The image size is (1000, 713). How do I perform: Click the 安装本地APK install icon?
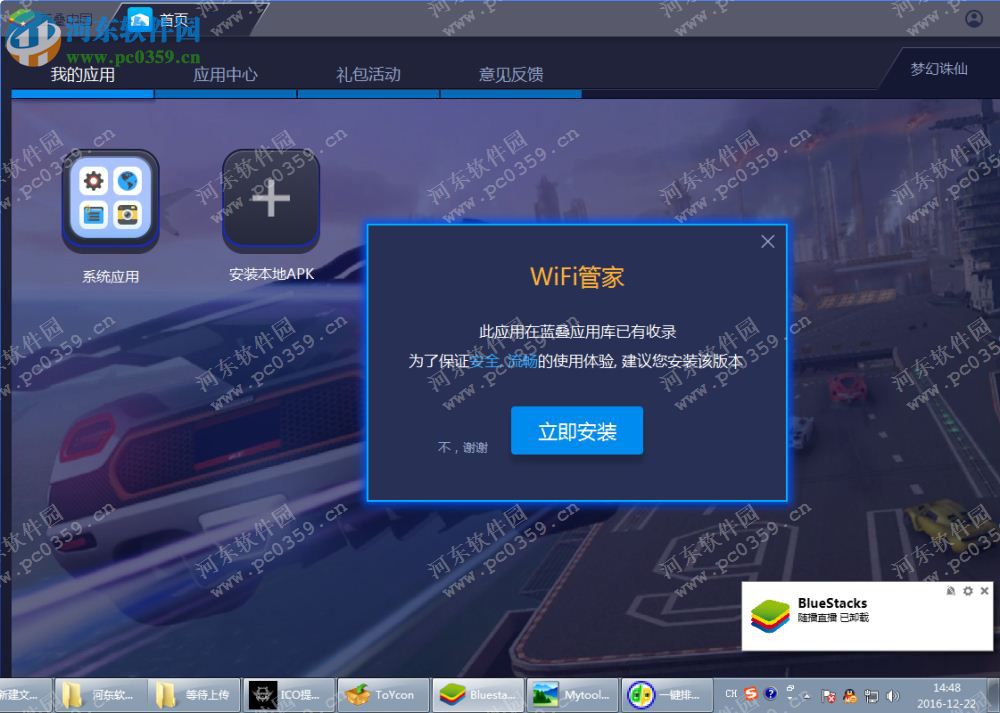point(269,197)
